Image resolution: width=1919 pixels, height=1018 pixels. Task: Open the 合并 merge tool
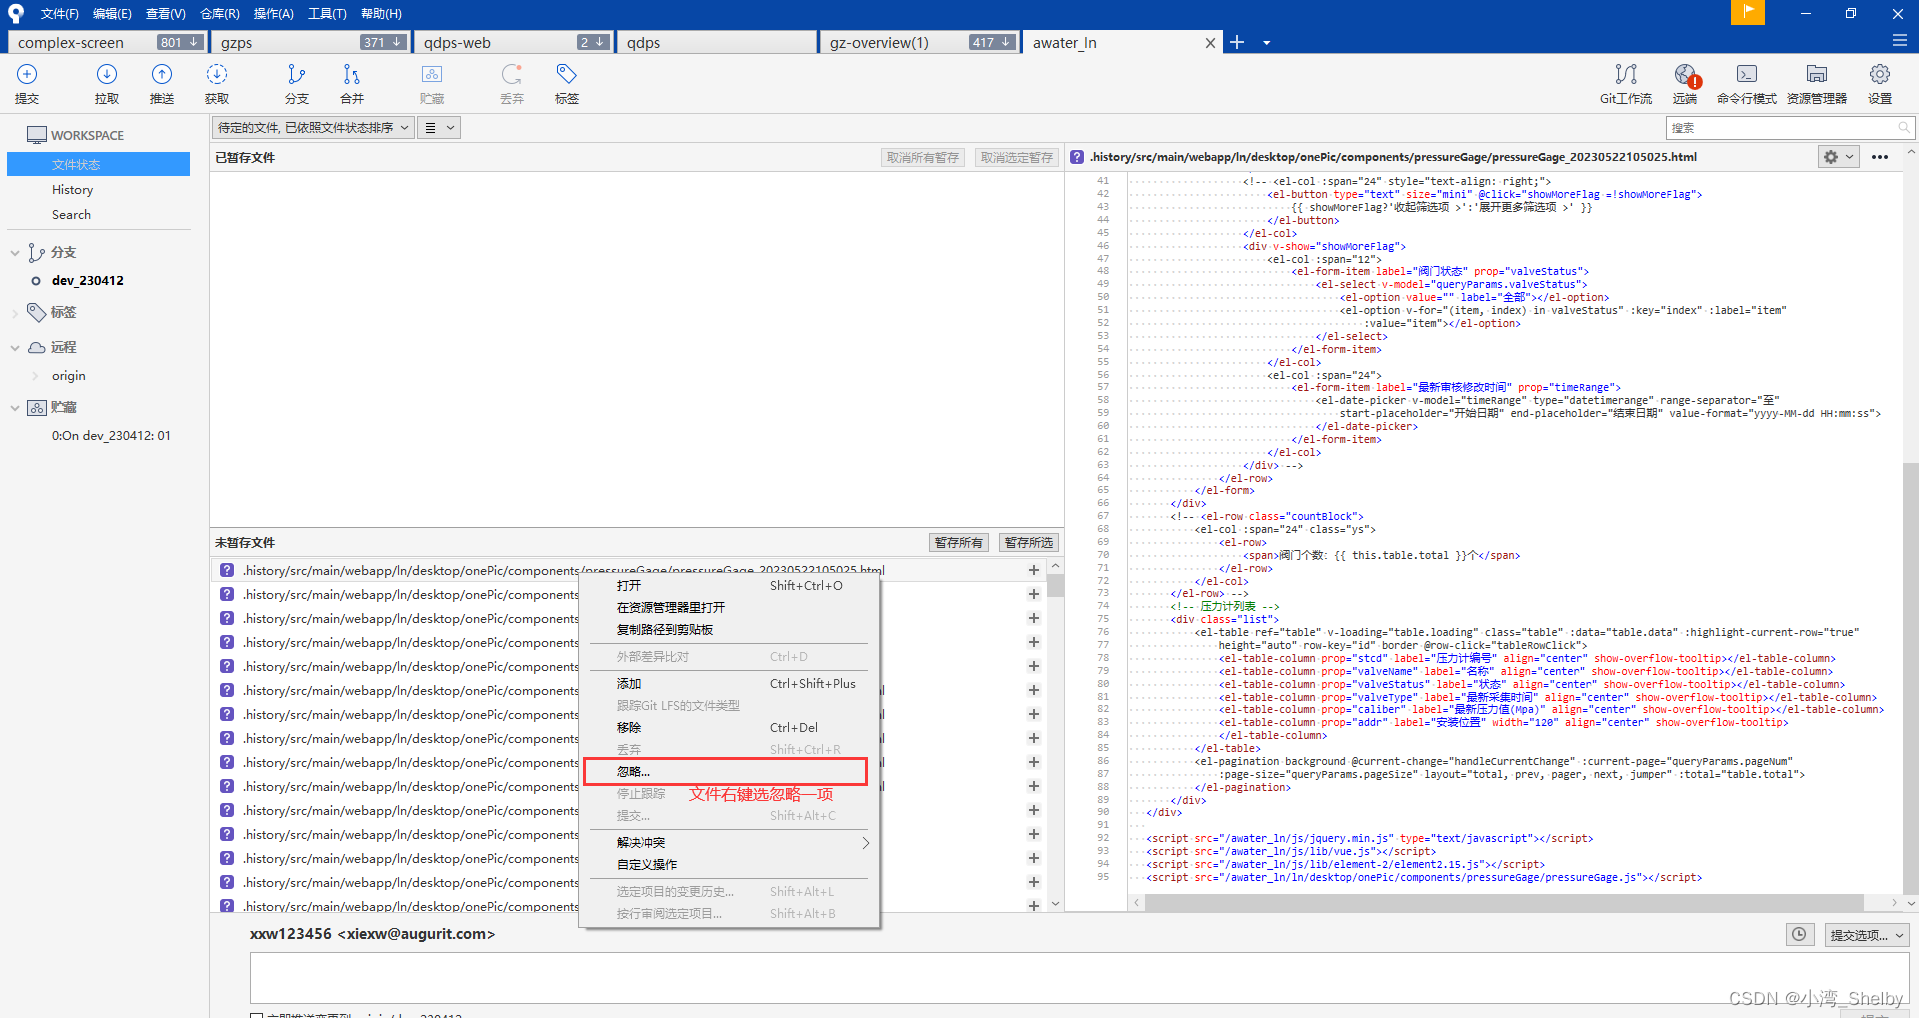[352, 84]
